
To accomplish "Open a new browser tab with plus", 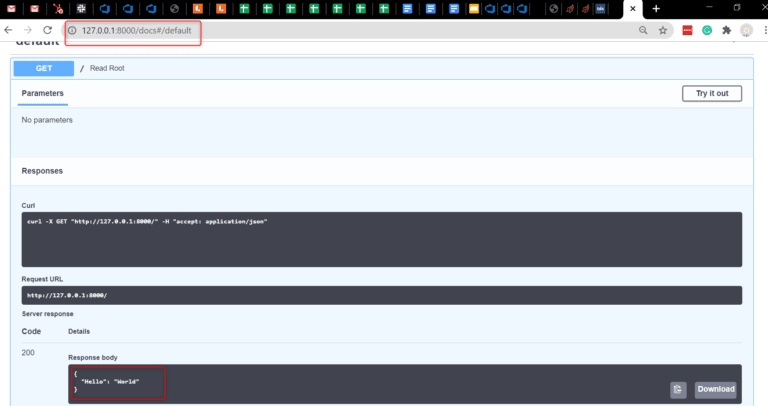I will 656,8.
